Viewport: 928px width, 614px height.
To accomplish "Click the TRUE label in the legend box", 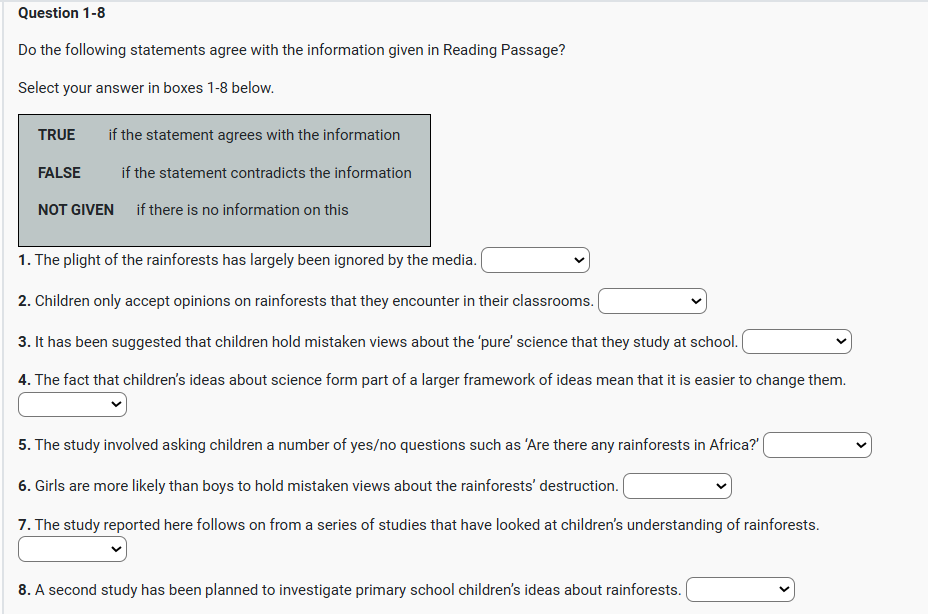I will pos(56,135).
